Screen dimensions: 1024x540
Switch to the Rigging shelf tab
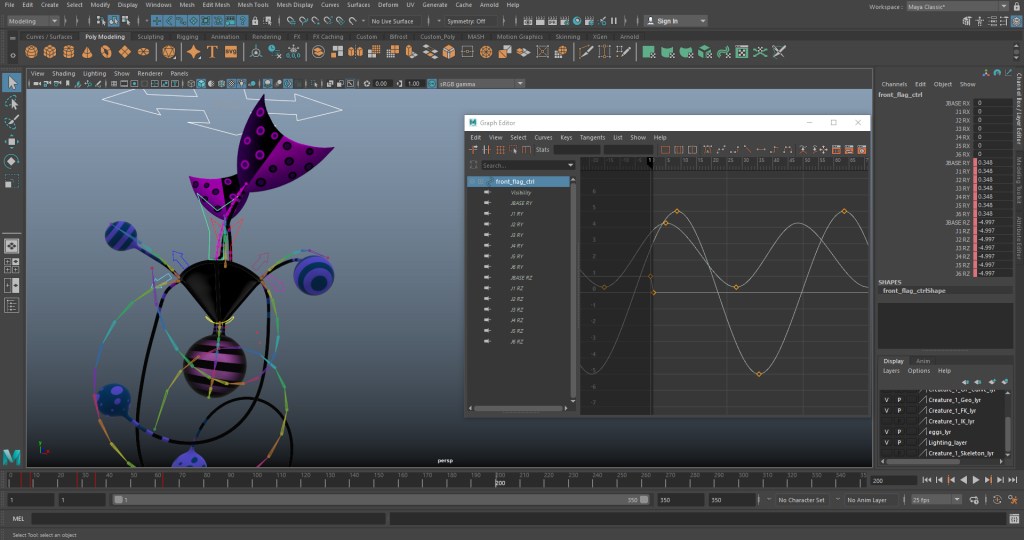[188, 37]
